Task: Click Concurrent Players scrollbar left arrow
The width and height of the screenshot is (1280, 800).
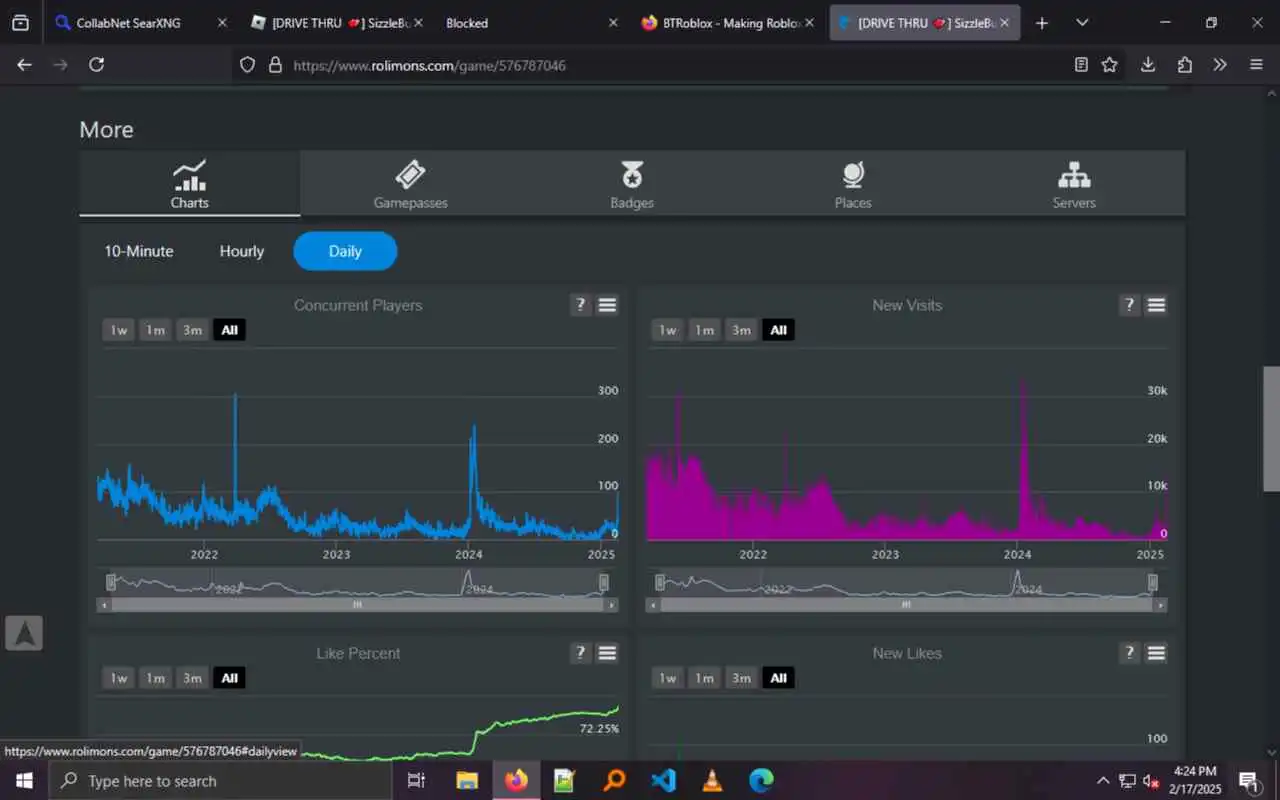Action: click(x=104, y=605)
